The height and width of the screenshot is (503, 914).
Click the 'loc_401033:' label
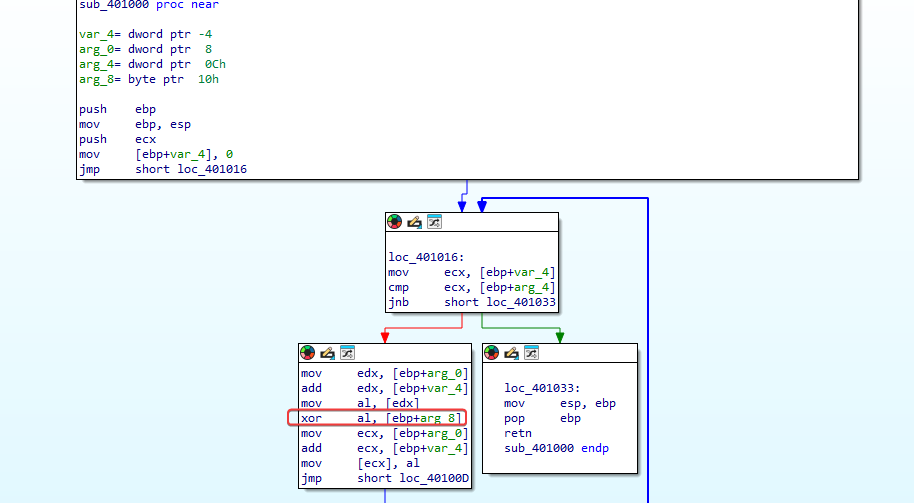point(542,388)
